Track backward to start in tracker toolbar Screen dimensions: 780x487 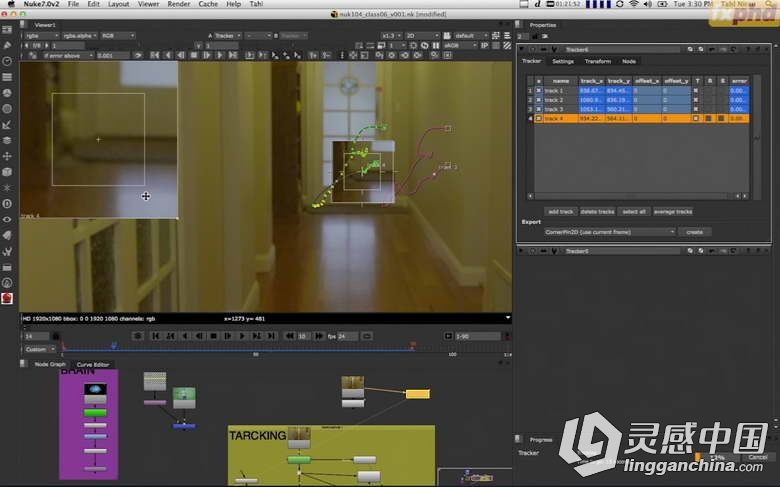coord(155,55)
